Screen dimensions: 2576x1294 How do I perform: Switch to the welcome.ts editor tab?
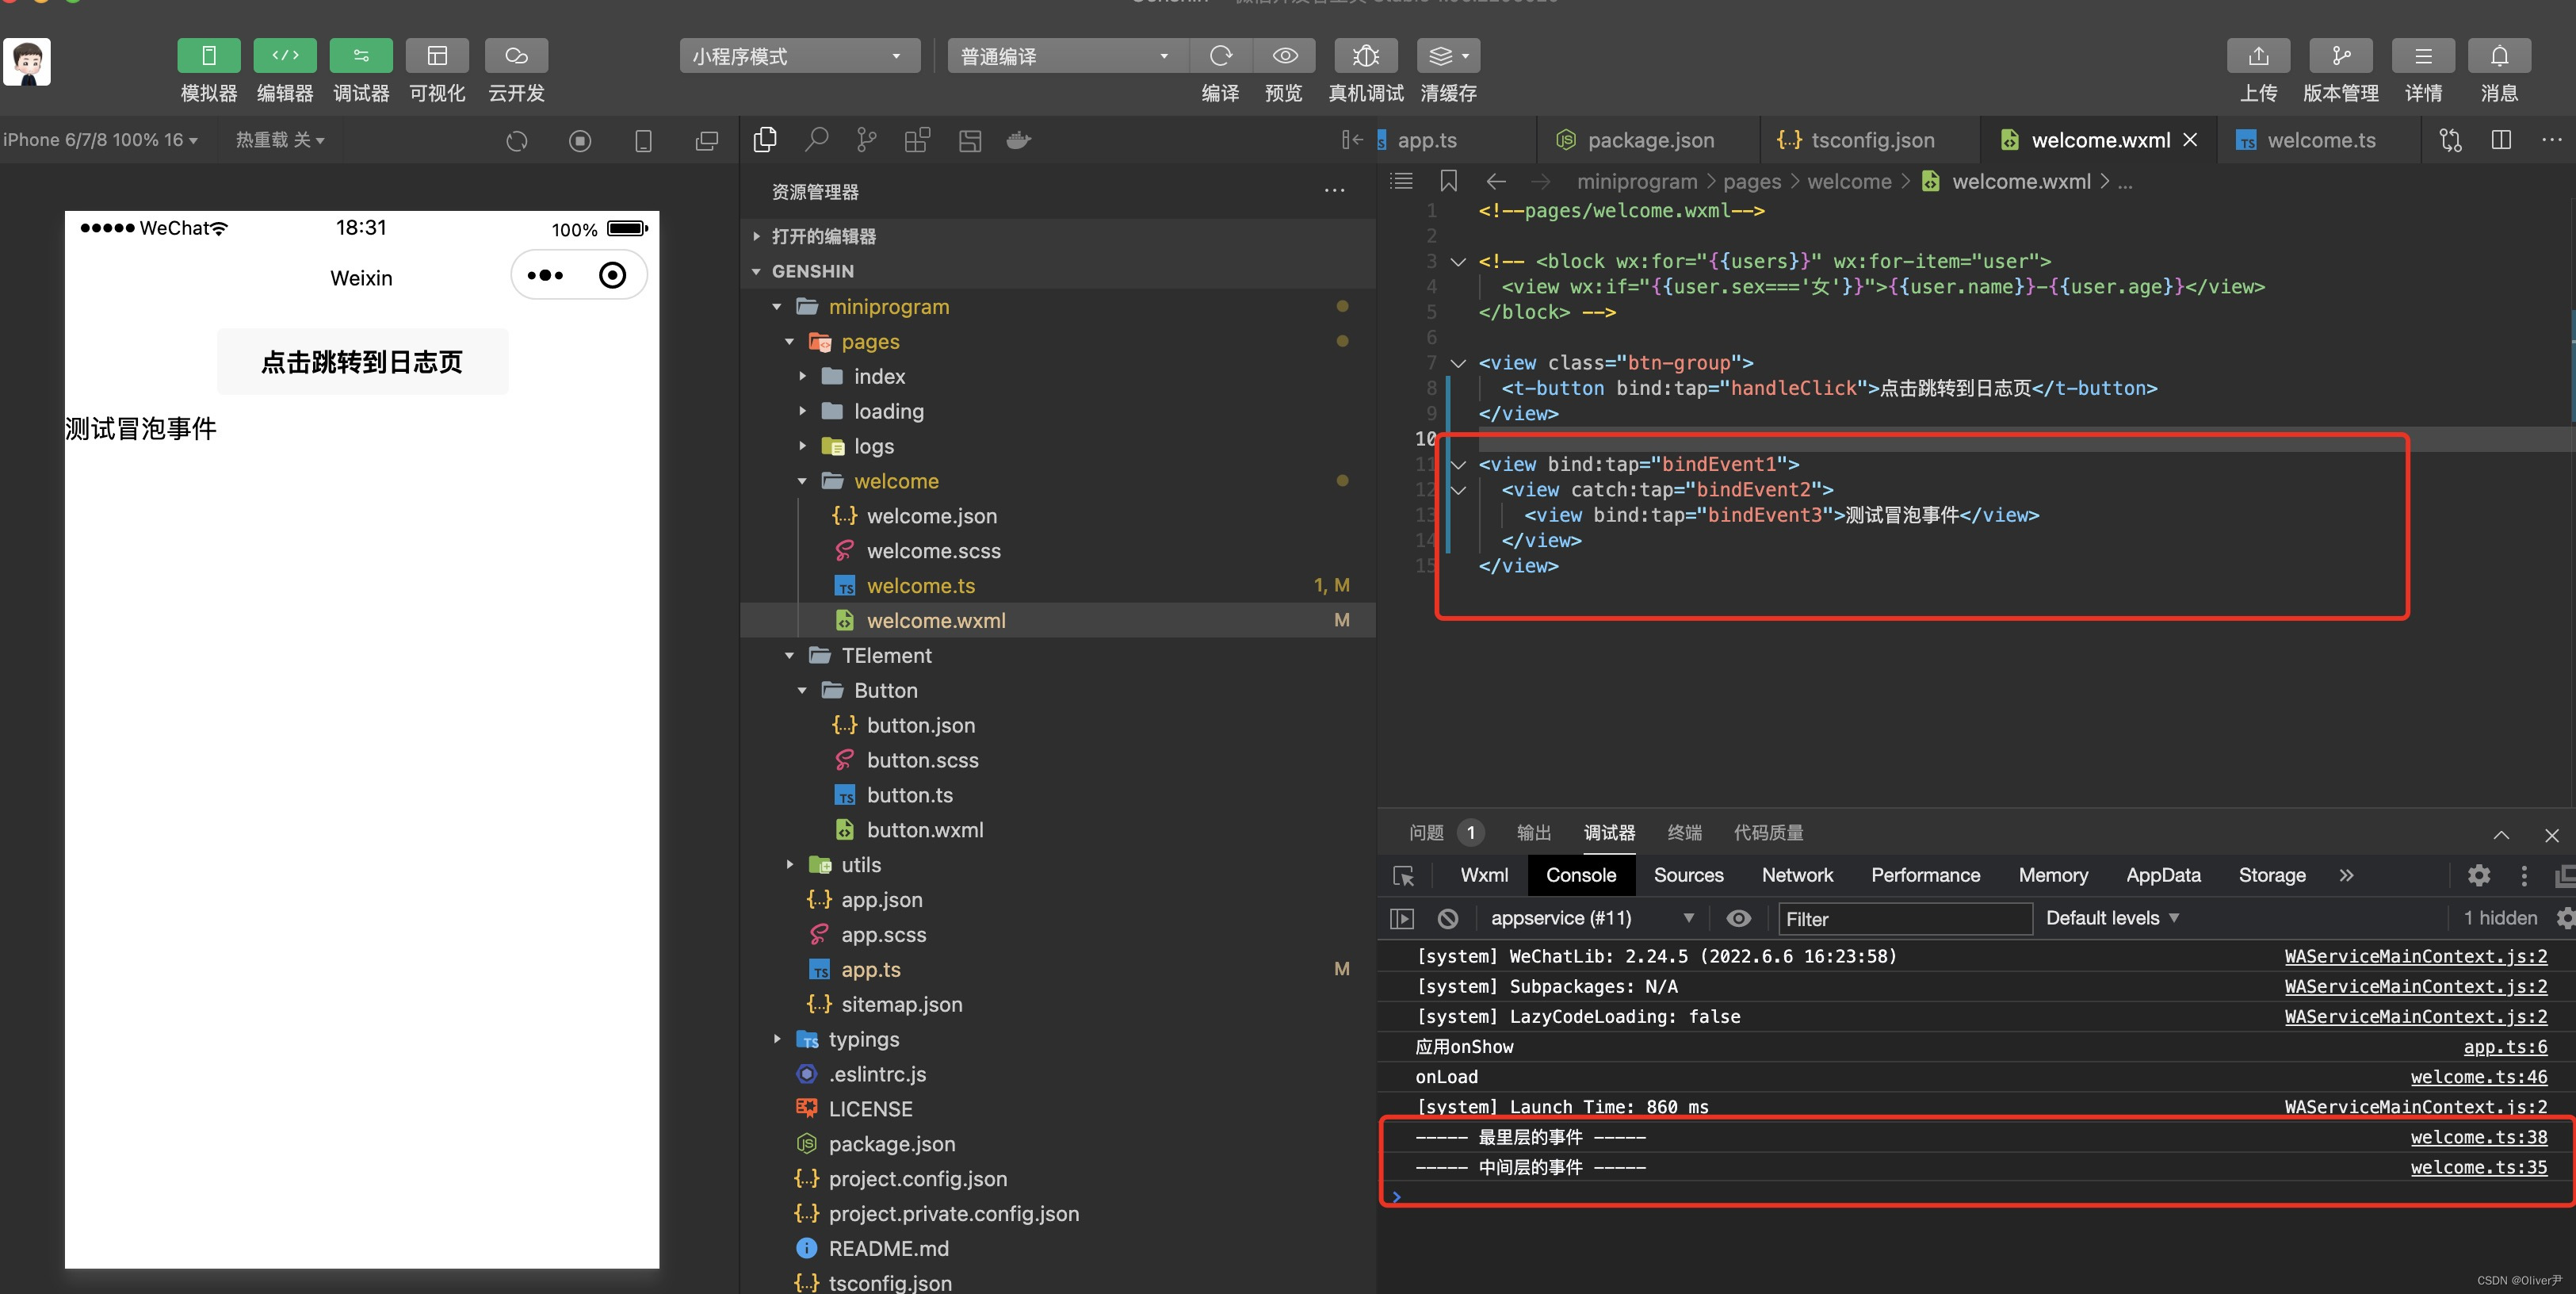point(2320,140)
